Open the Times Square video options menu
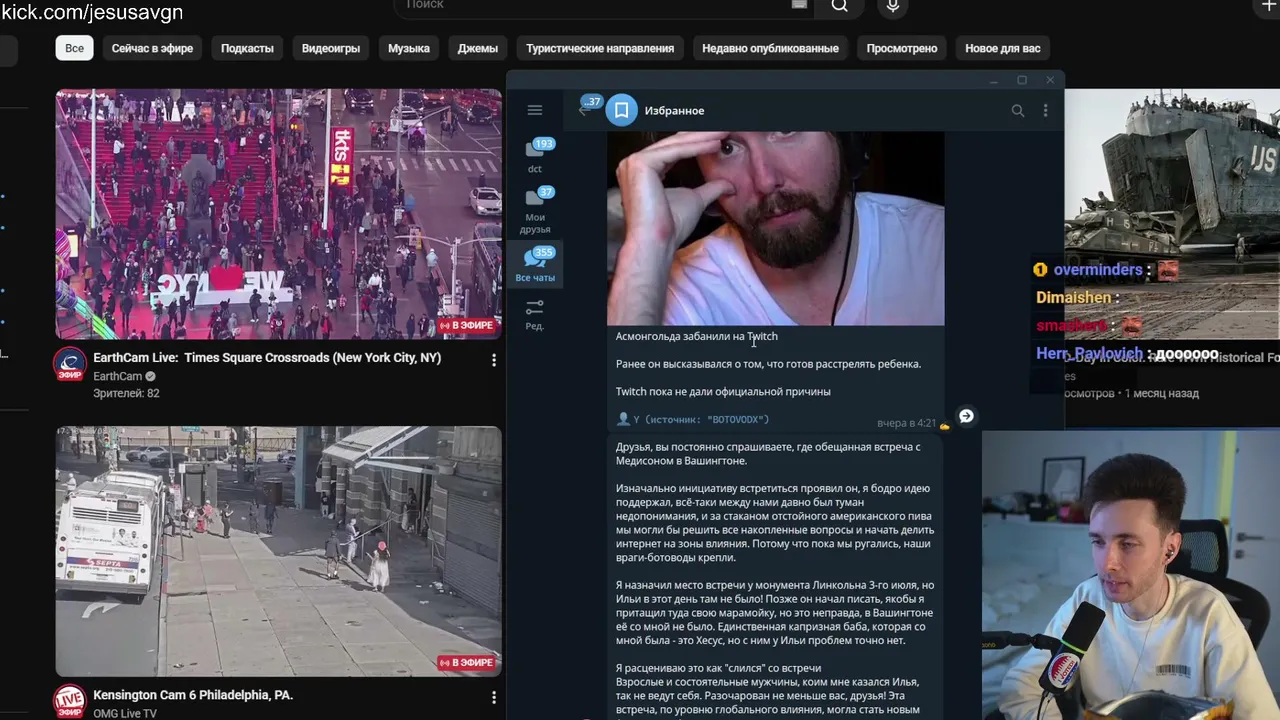 coord(493,360)
